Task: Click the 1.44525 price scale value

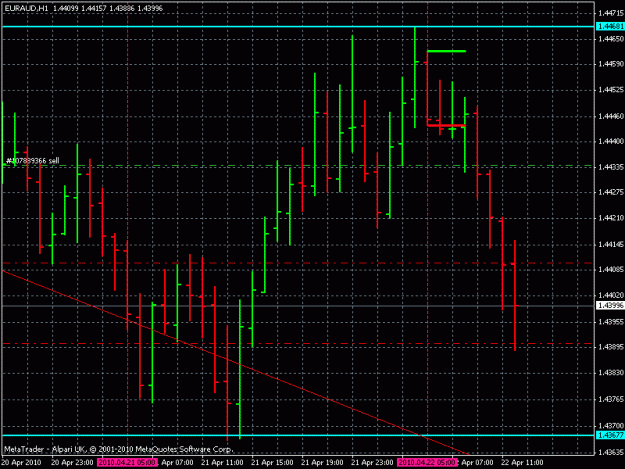Action: pyautogui.click(x=611, y=90)
